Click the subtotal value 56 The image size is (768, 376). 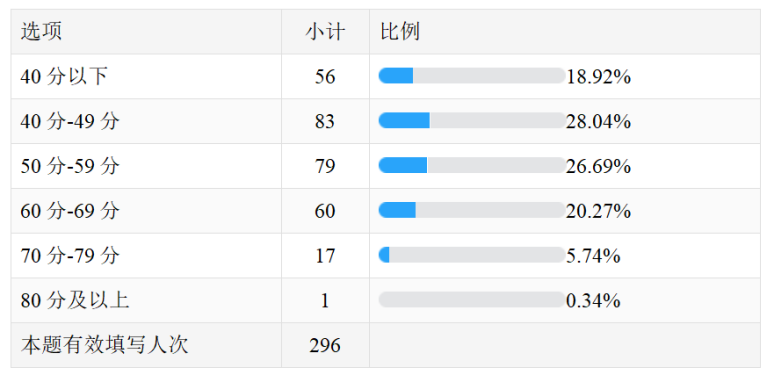(325, 77)
